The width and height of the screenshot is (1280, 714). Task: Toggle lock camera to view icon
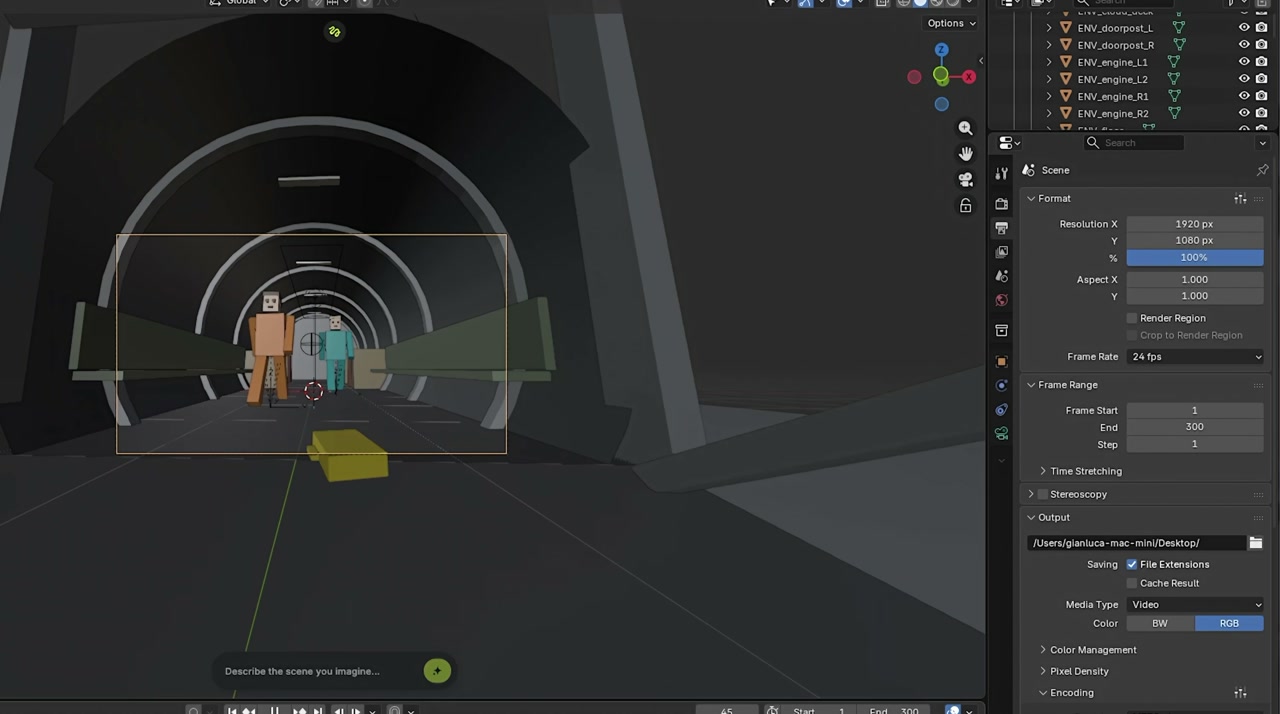(965, 206)
